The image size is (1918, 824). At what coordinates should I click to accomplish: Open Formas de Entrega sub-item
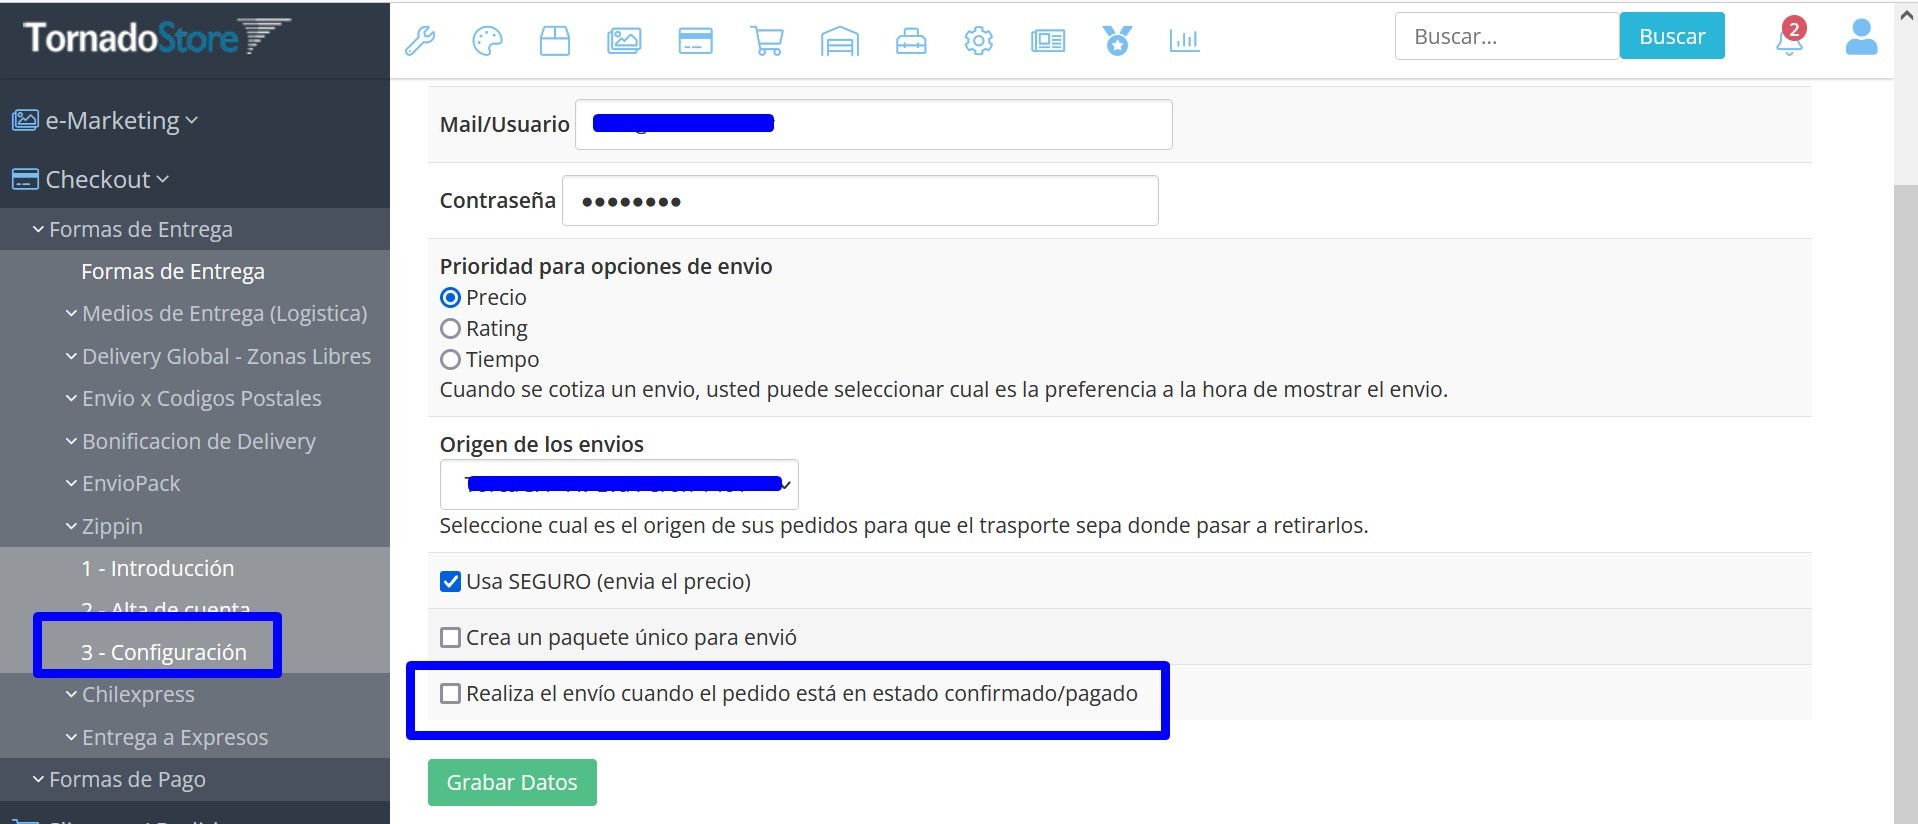[x=173, y=272]
